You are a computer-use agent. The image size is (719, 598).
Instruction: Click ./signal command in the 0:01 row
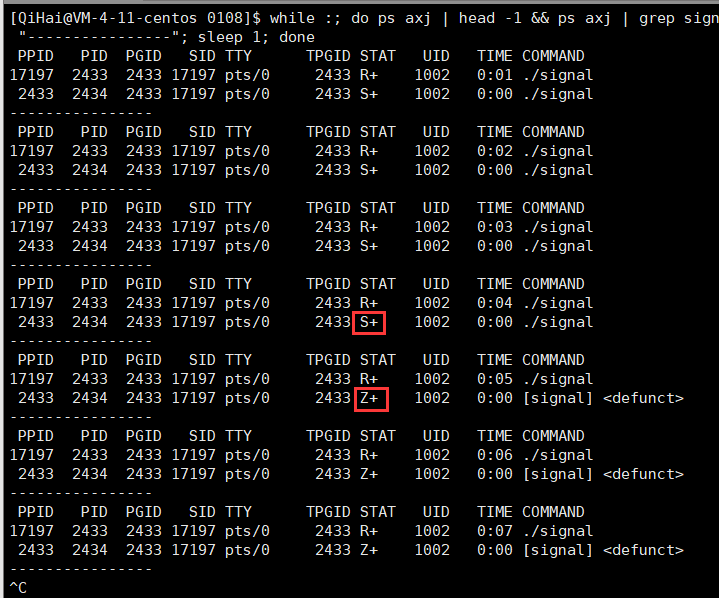click(558, 75)
